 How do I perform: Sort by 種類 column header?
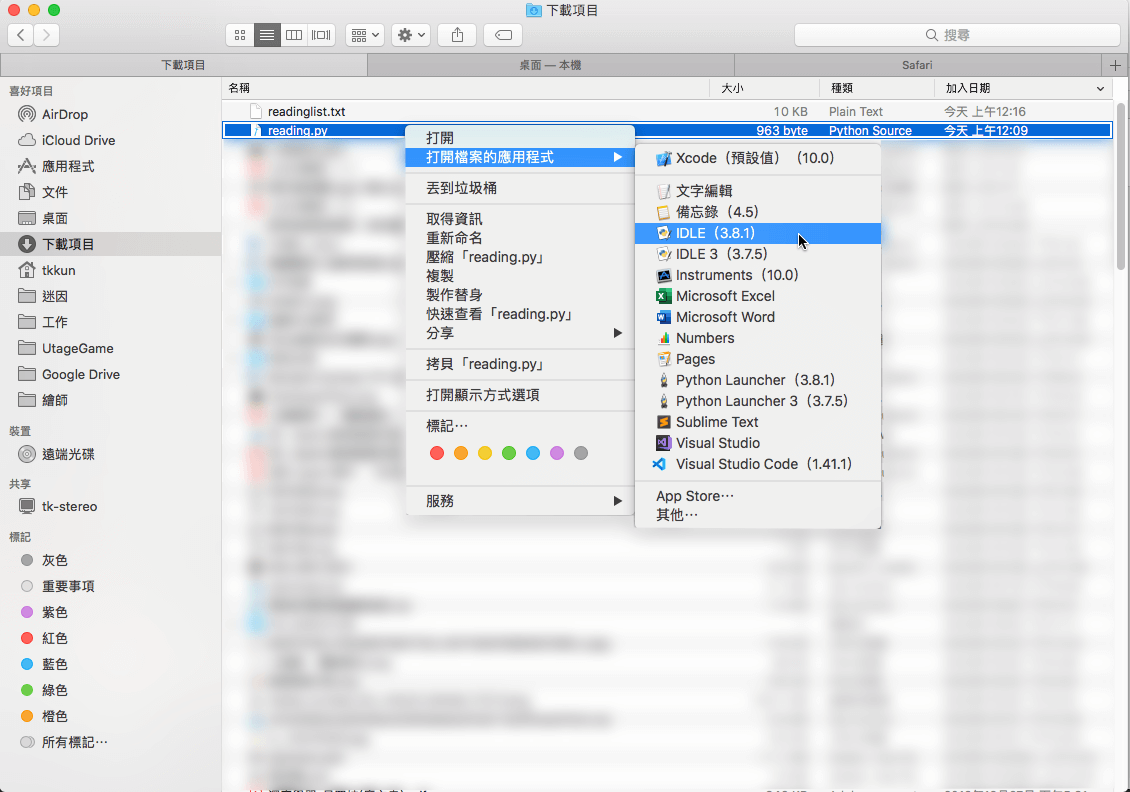click(877, 88)
